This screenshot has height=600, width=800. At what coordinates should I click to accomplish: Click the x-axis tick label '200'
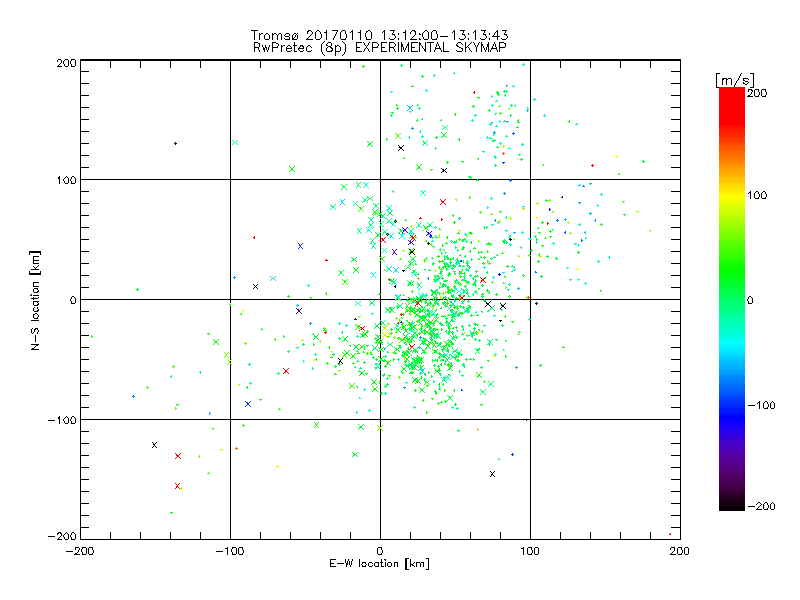tap(680, 551)
